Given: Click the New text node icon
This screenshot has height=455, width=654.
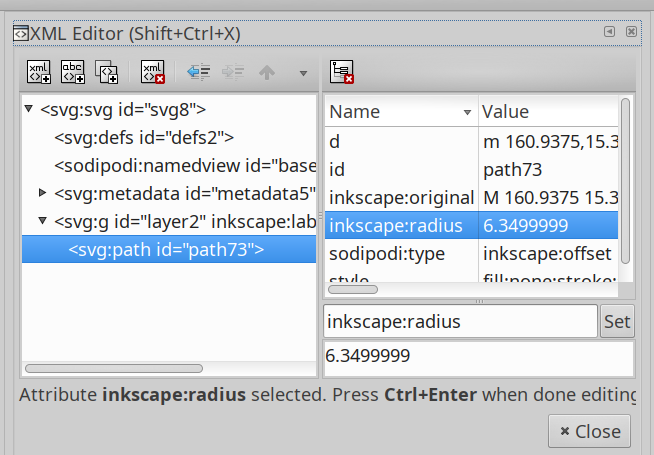Looking at the screenshot, I should pyautogui.click(x=73, y=71).
